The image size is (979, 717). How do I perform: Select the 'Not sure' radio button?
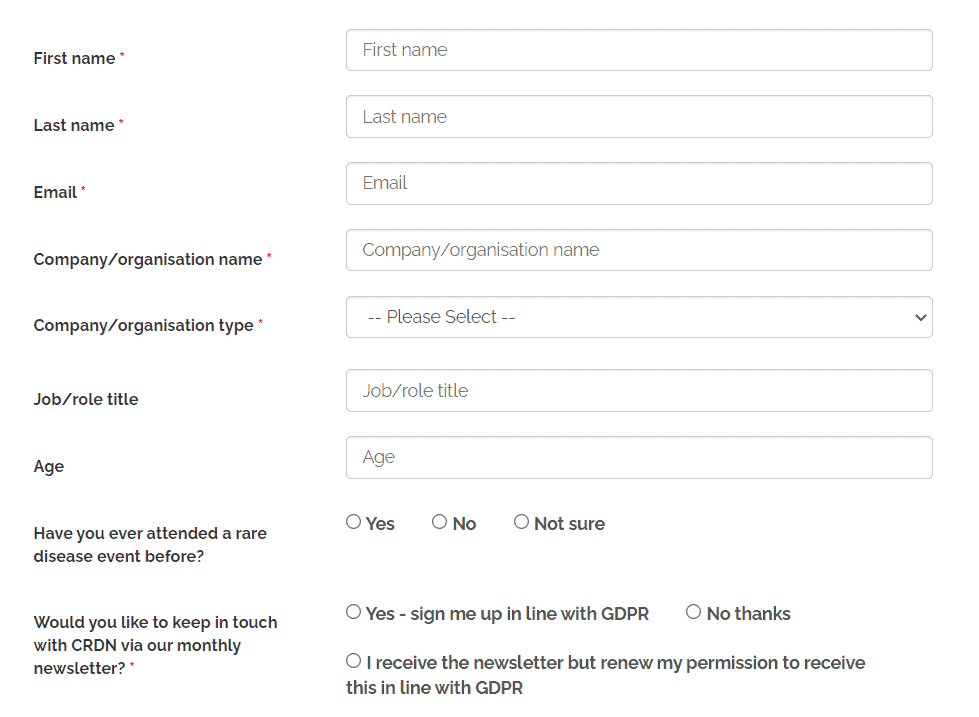coord(521,521)
